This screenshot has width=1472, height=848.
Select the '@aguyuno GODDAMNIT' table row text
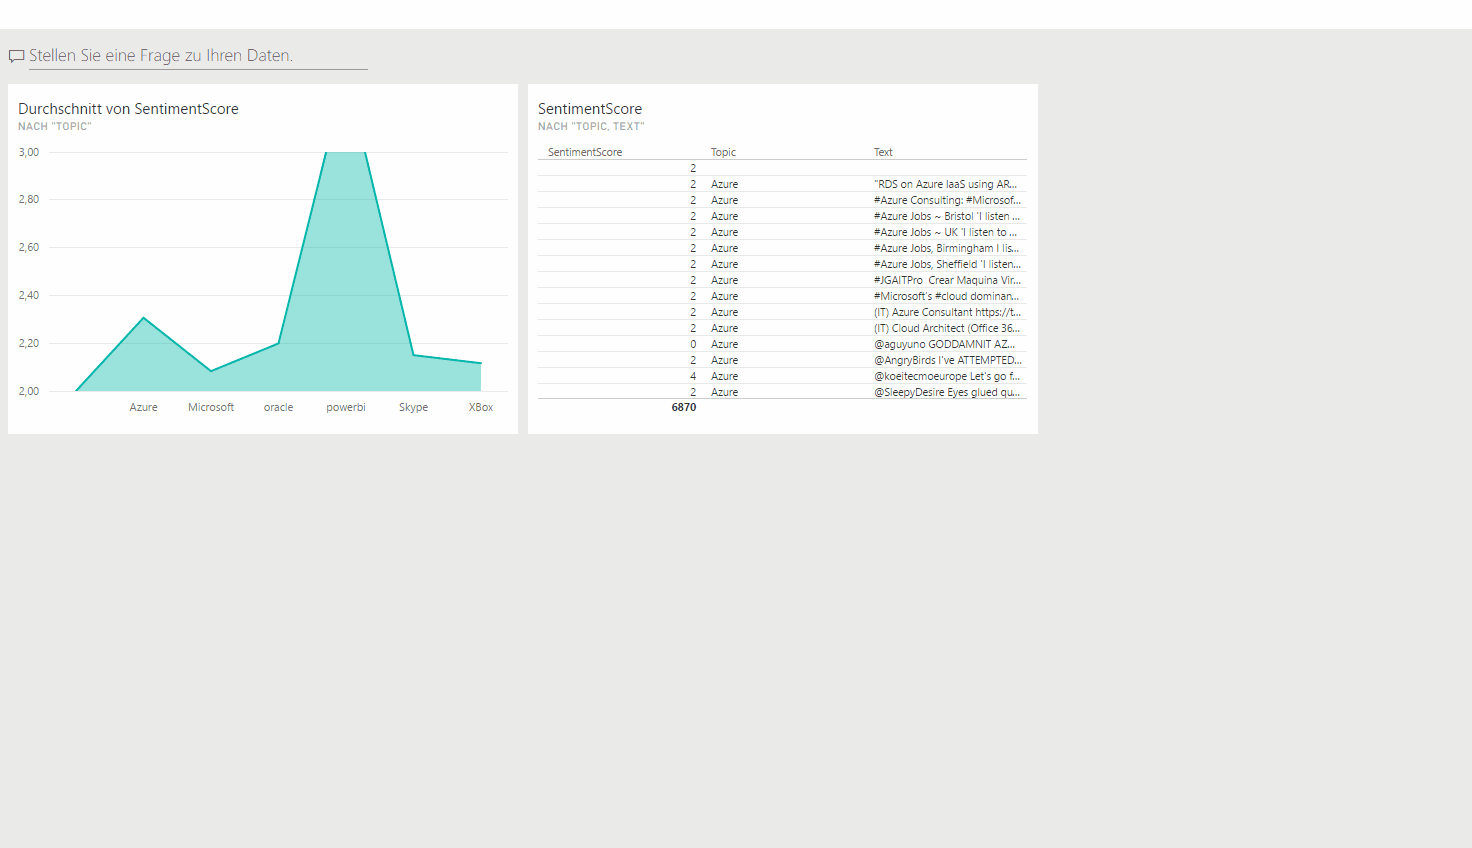pos(944,345)
